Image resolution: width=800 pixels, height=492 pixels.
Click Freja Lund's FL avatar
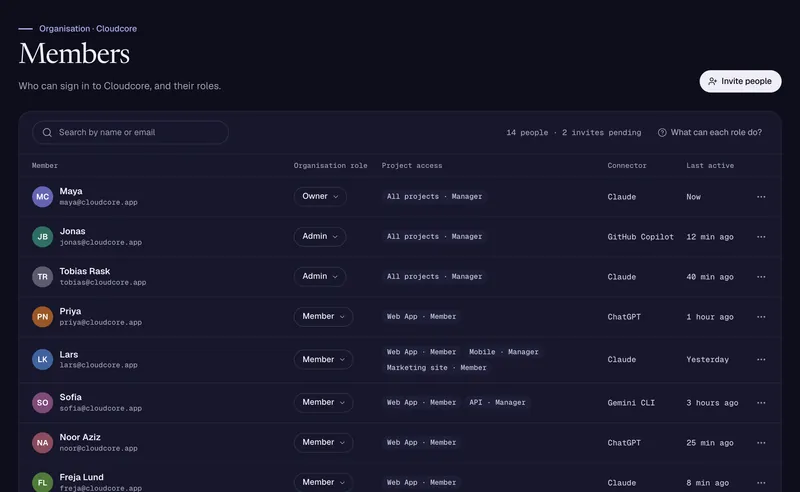(42, 482)
